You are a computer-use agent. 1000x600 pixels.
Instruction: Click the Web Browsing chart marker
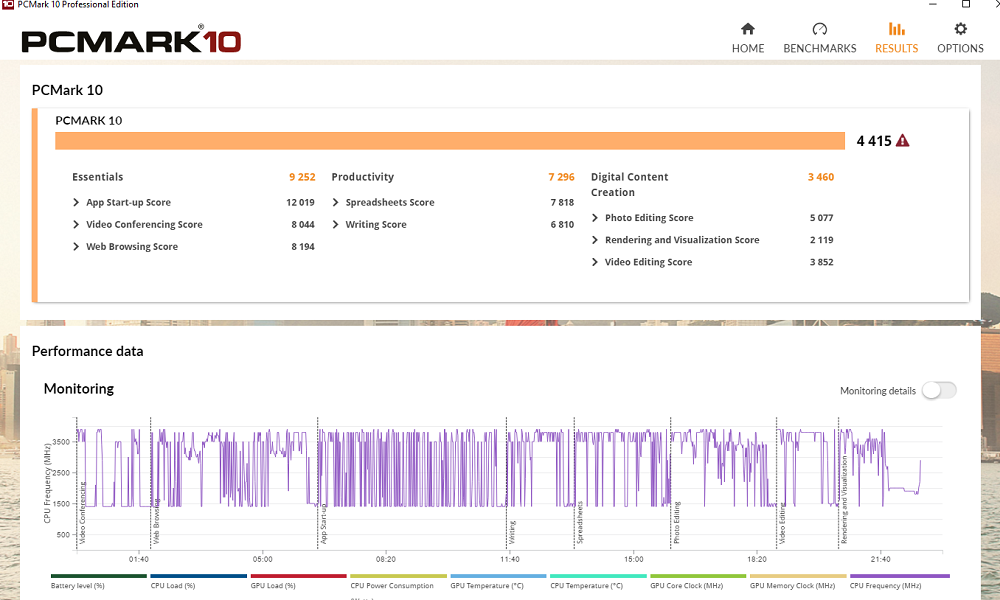click(157, 521)
